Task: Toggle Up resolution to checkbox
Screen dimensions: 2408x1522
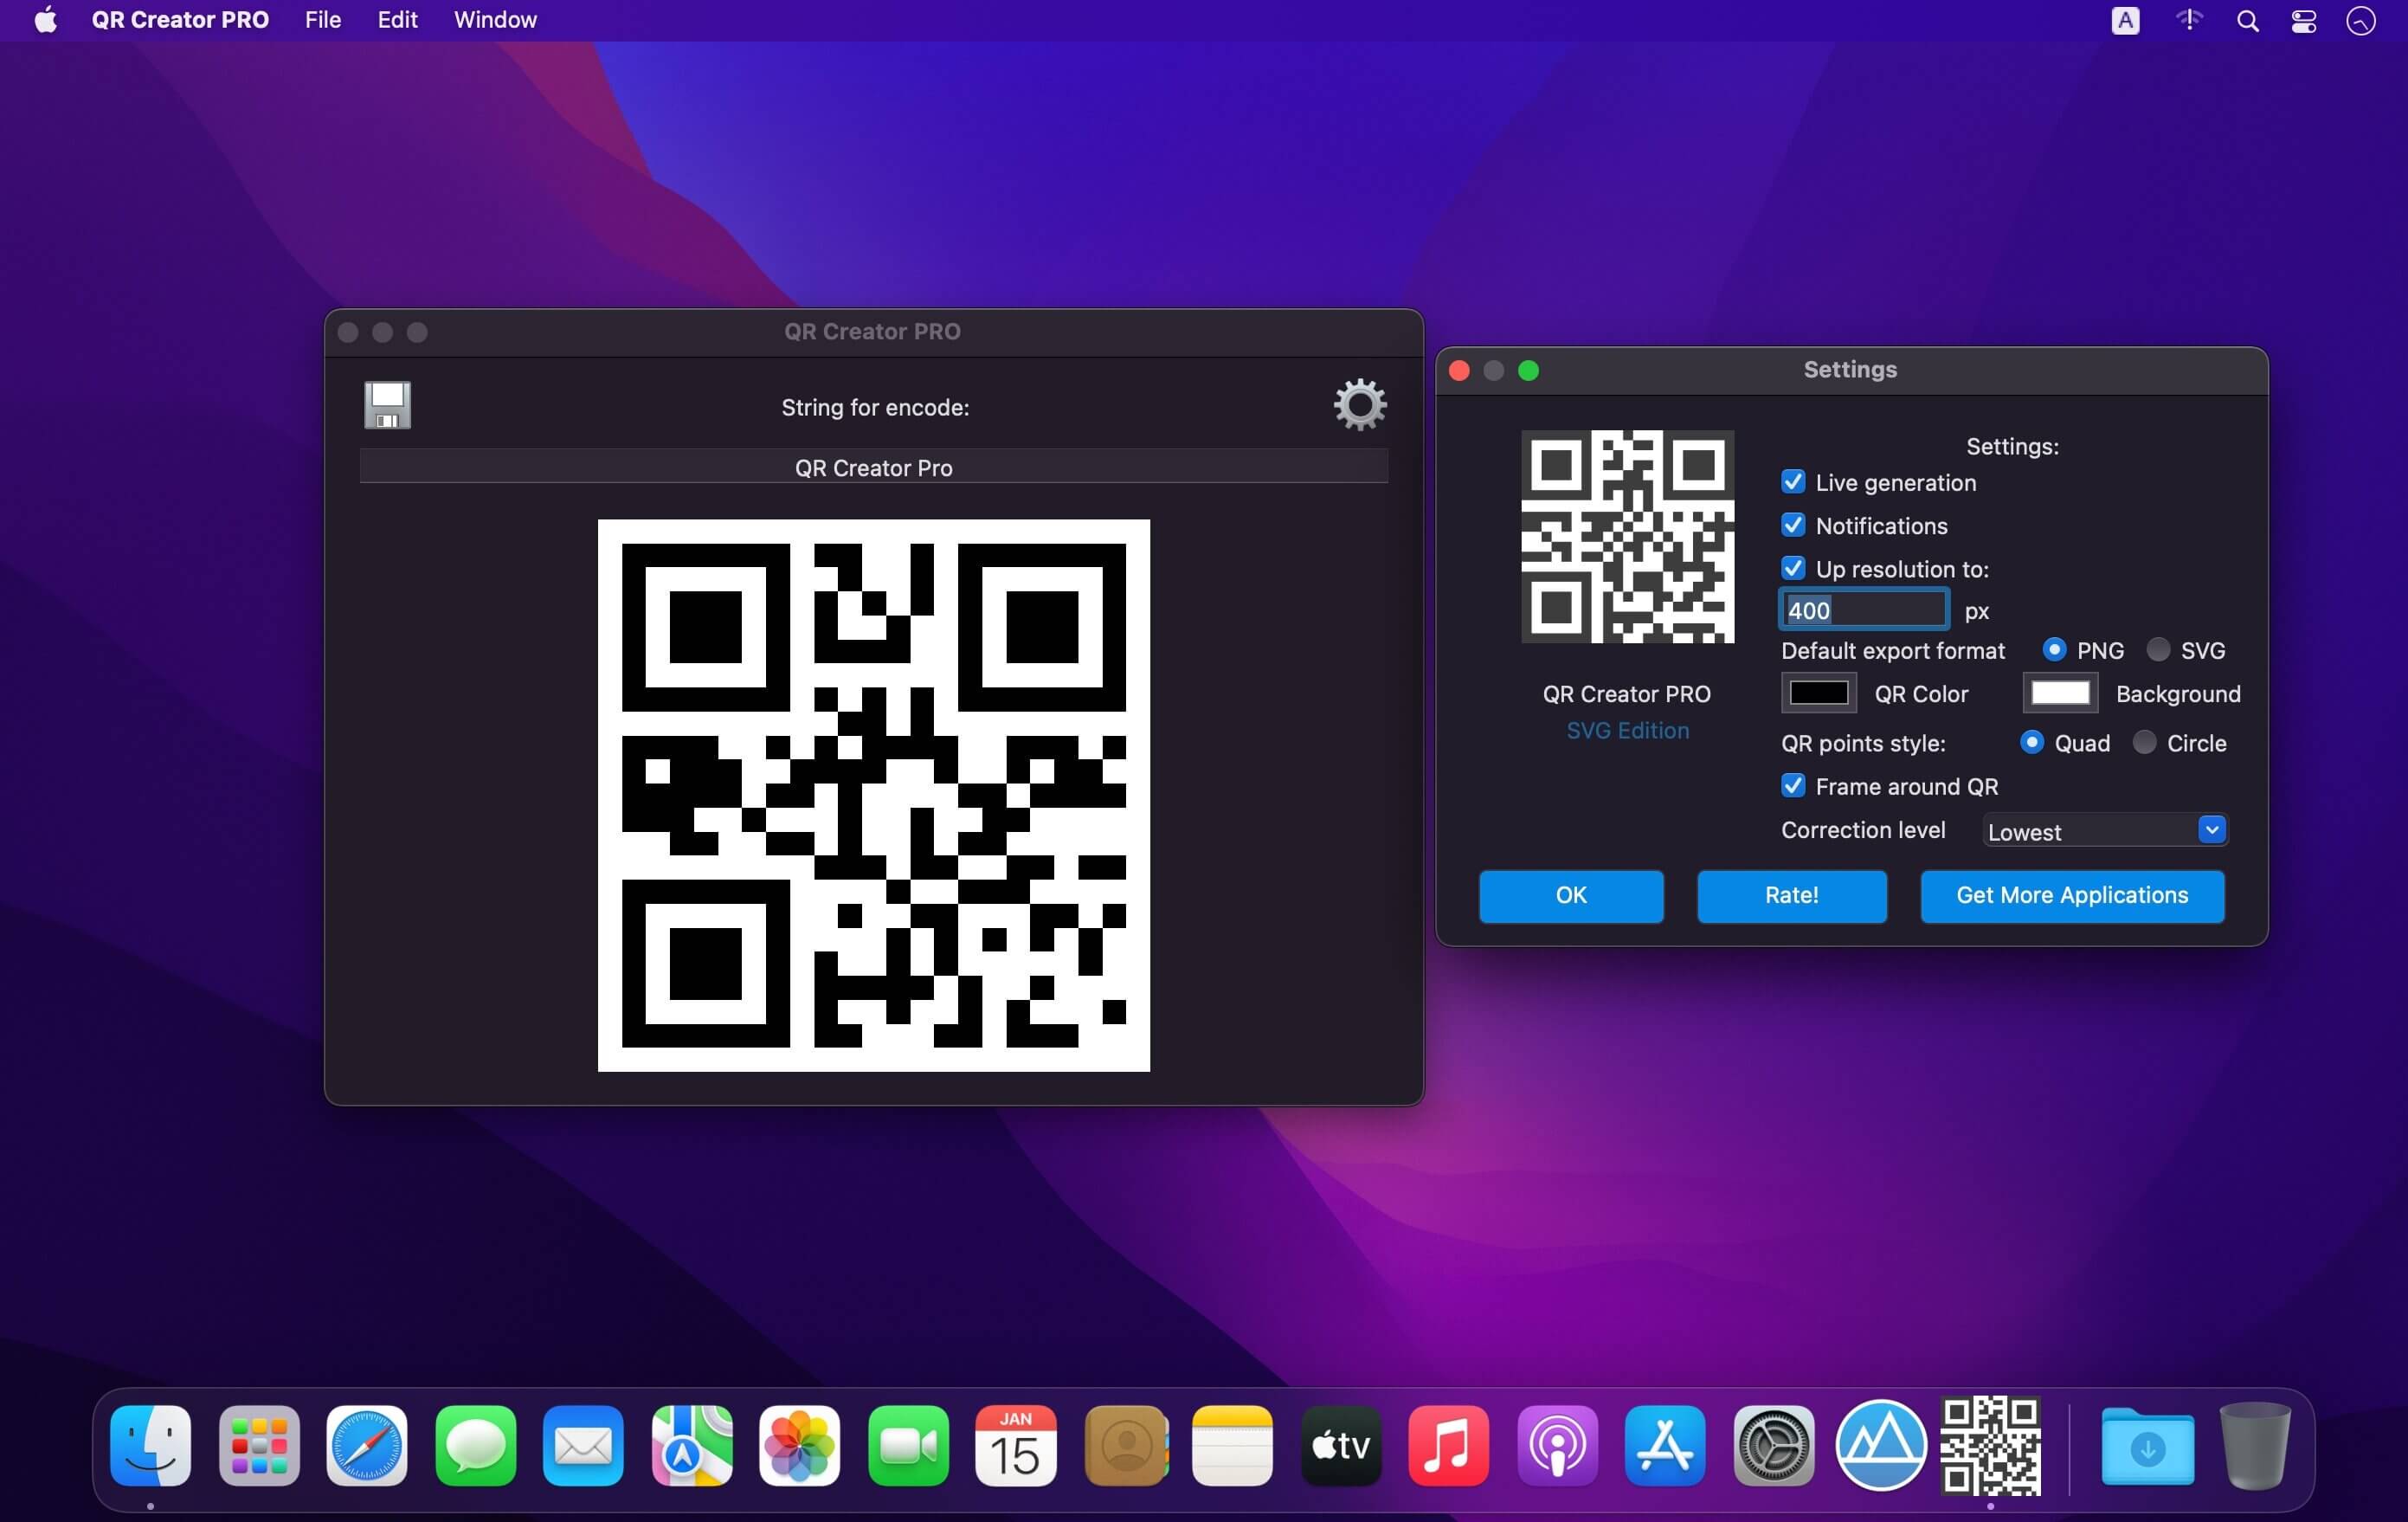Action: point(1793,568)
